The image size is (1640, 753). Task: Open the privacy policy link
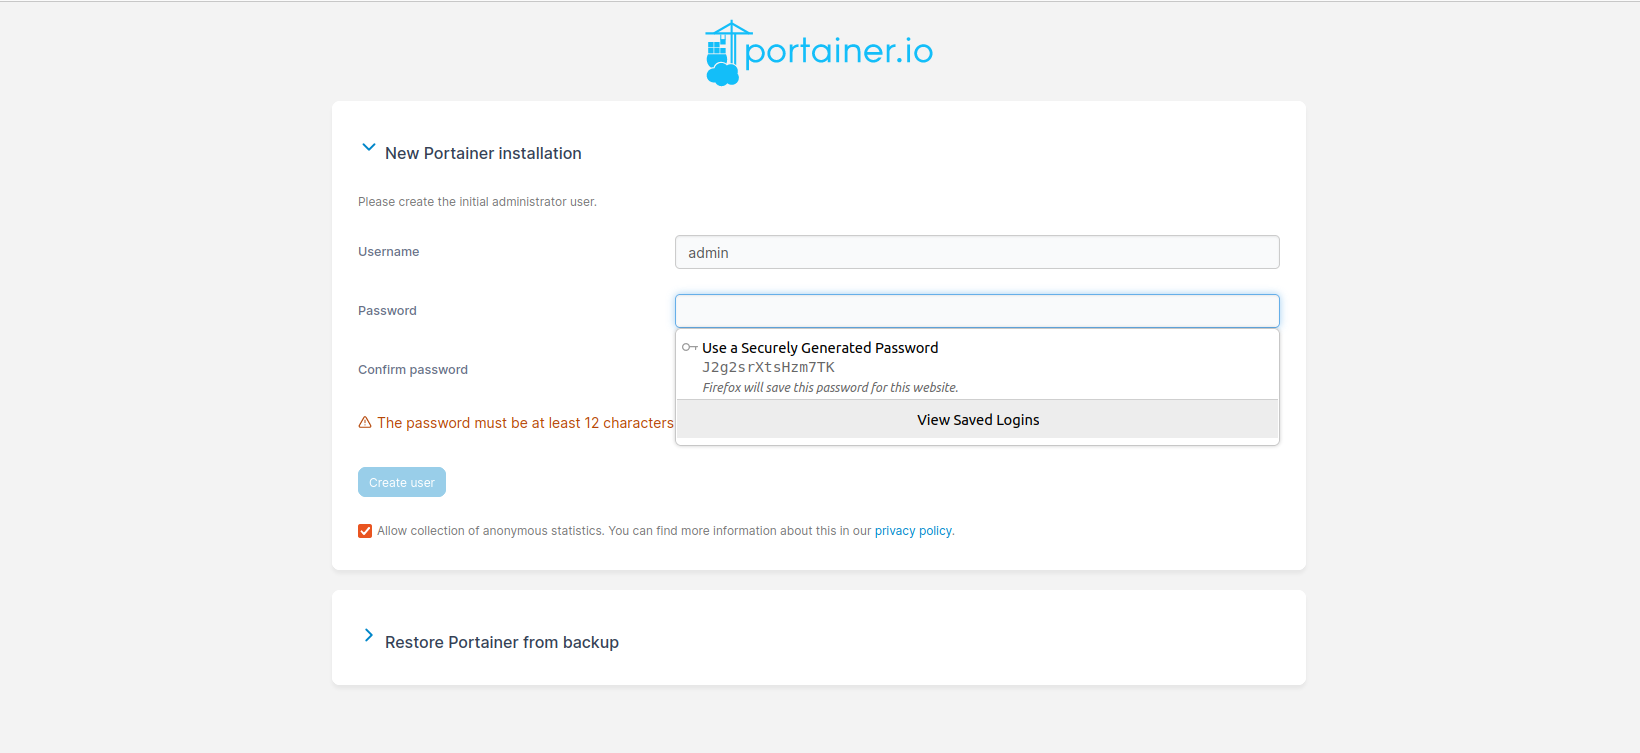point(913,531)
